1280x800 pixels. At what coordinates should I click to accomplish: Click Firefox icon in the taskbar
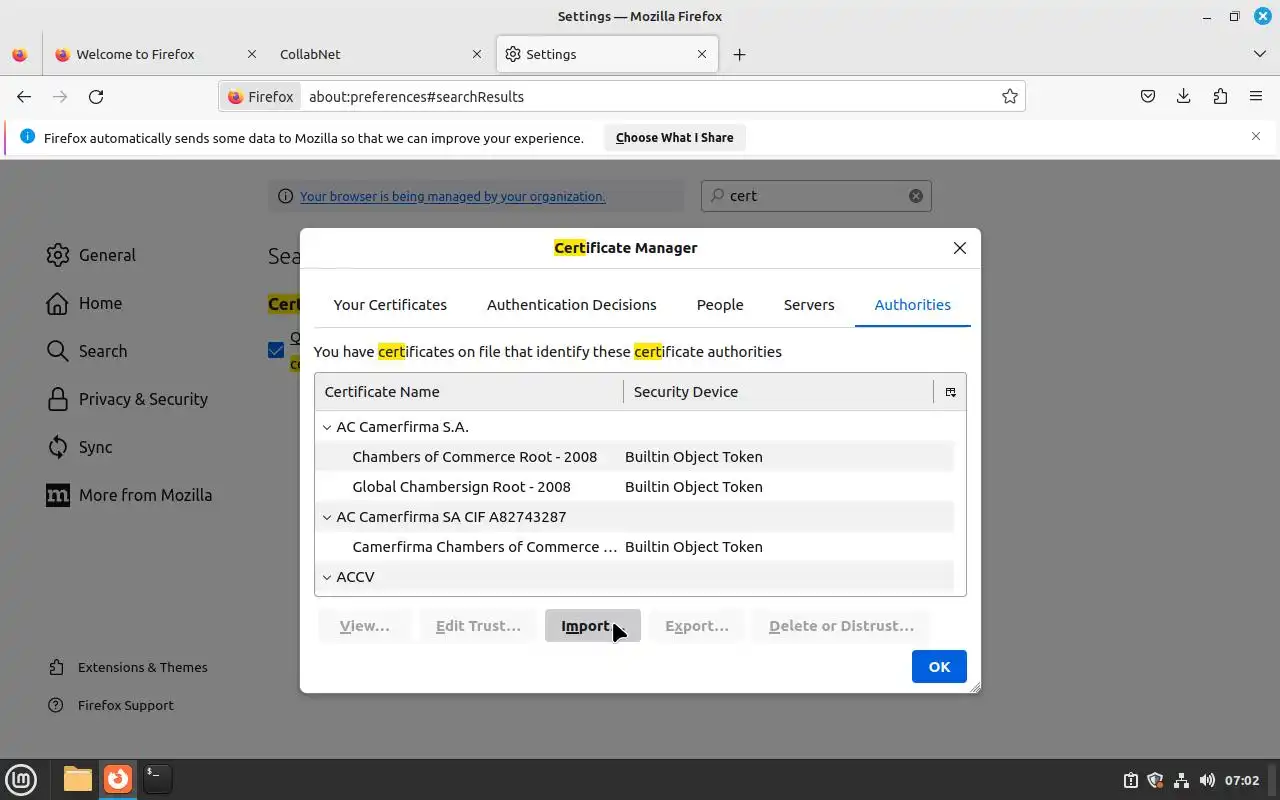(118, 779)
